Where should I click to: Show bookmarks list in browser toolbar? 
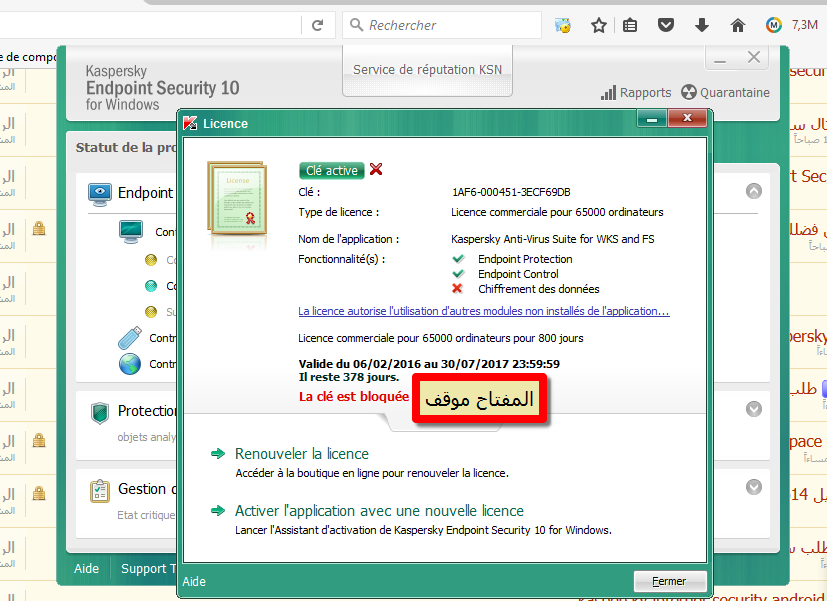click(630, 25)
